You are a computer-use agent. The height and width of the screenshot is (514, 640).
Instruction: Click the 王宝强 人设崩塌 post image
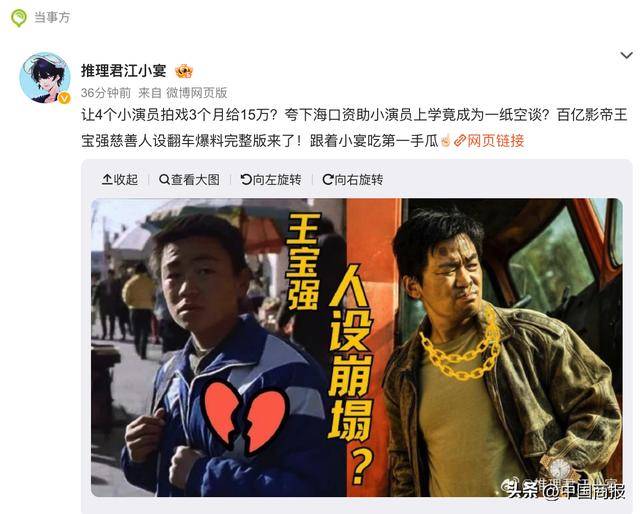pyautogui.click(x=357, y=347)
